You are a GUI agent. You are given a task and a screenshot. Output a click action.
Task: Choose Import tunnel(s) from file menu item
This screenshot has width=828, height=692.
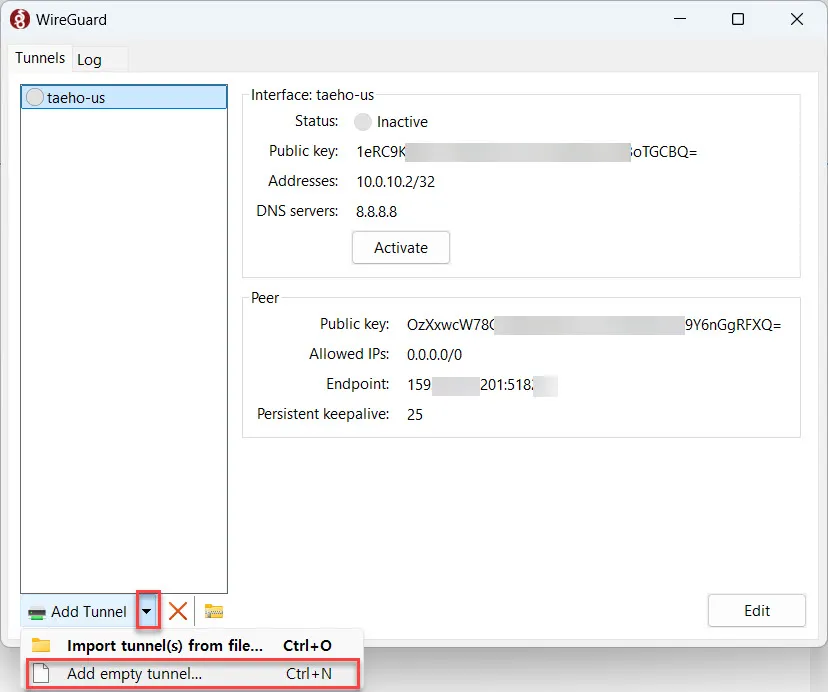tap(193, 646)
